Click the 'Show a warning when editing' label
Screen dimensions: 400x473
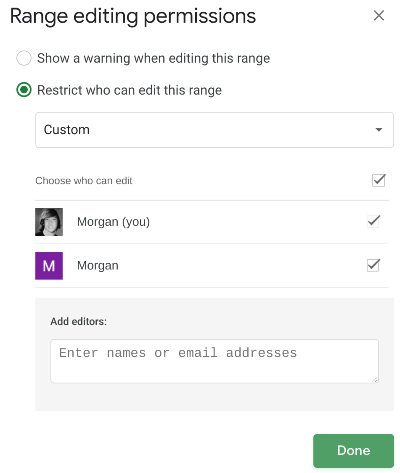[x=153, y=58]
